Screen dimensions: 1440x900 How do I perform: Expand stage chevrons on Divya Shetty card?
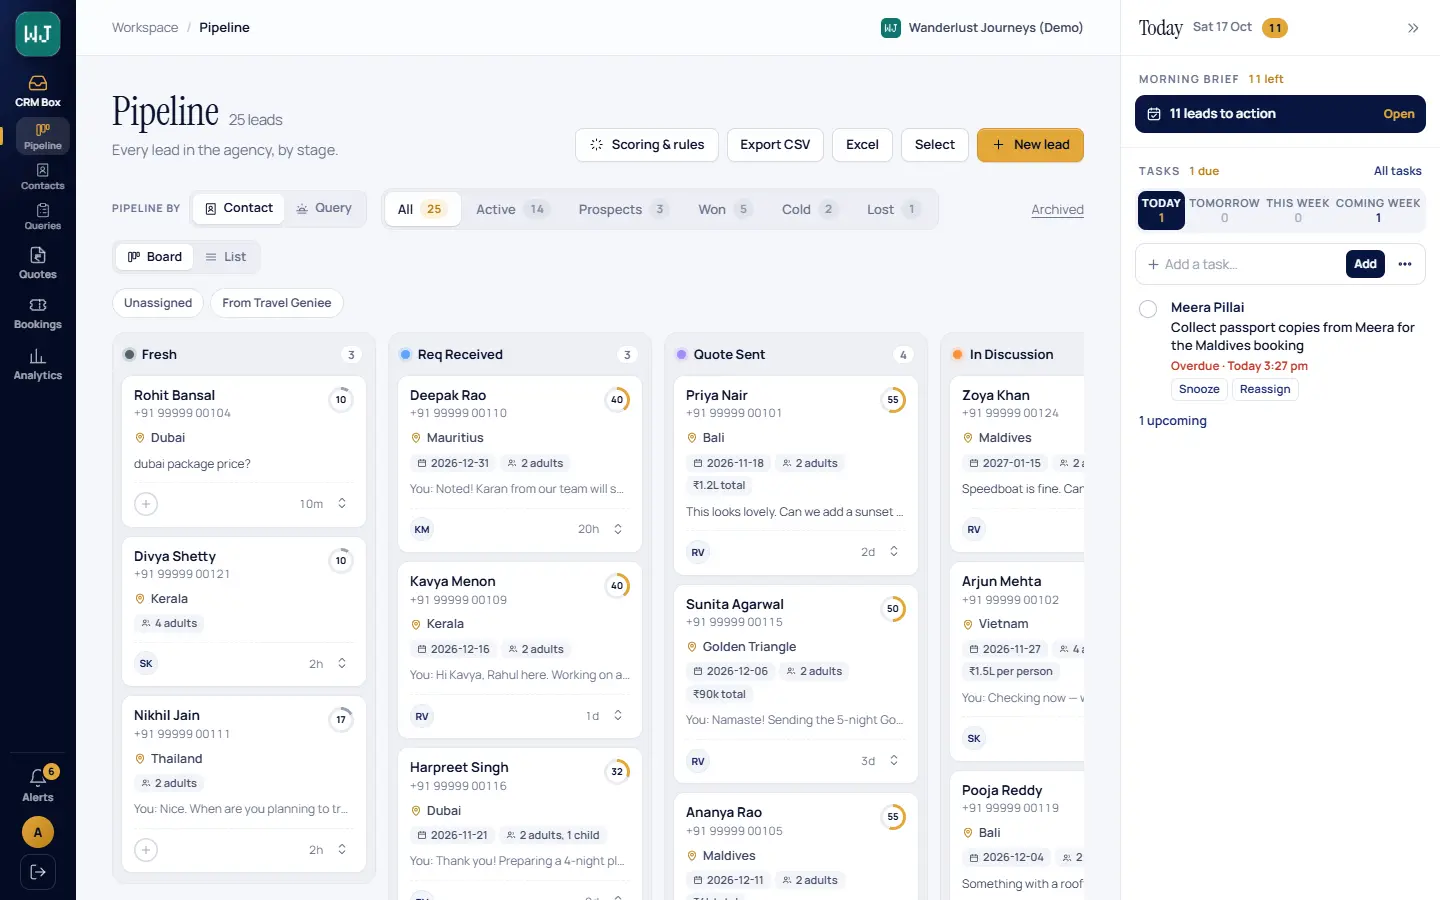pyautogui.click(x=342, y=664)
